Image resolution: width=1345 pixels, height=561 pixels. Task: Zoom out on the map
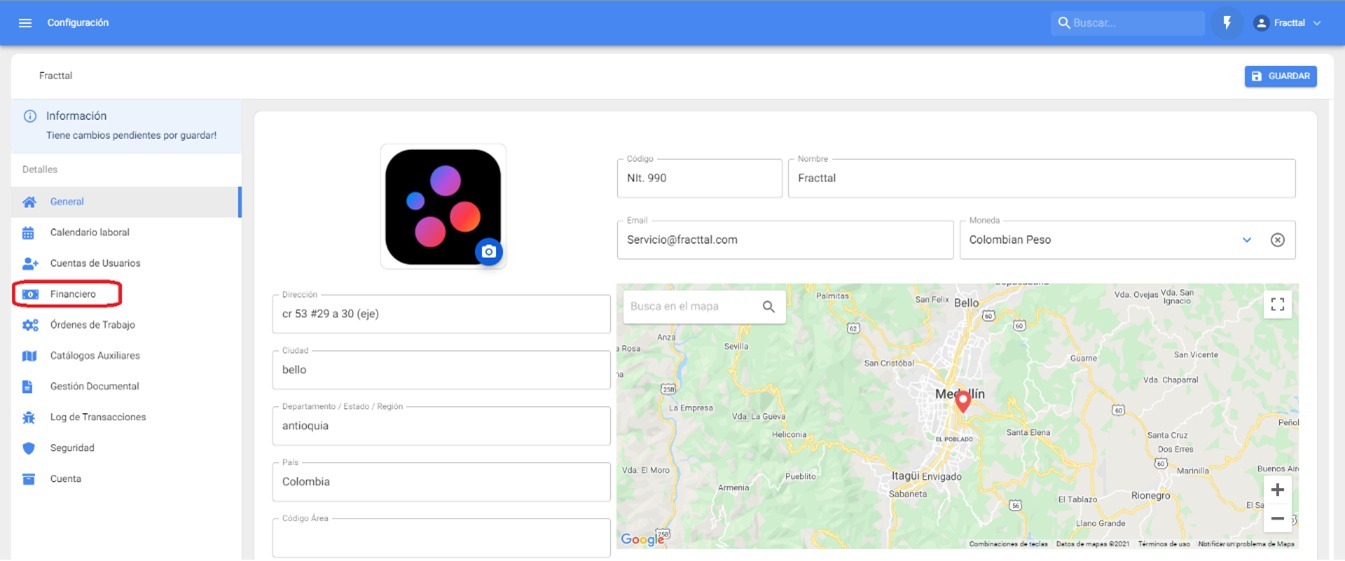(1277, 519)
